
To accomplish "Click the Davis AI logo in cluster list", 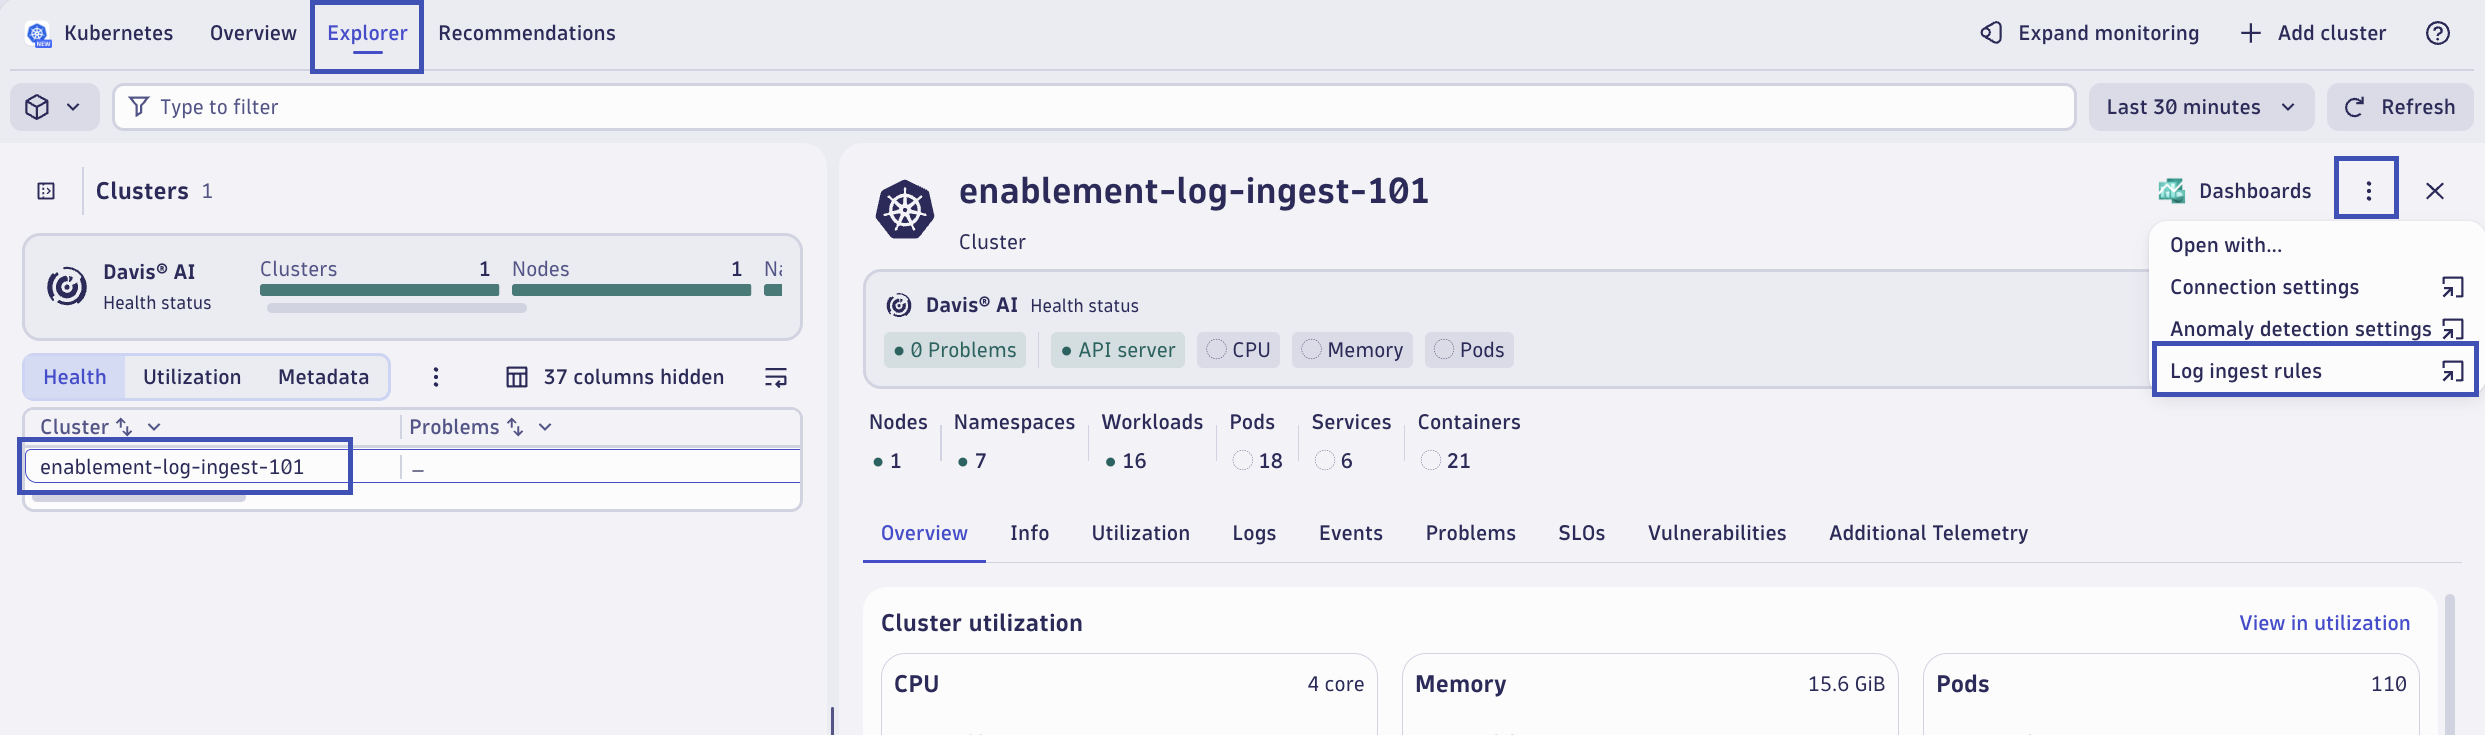I will pyautogui.click(x=67, y=287).
